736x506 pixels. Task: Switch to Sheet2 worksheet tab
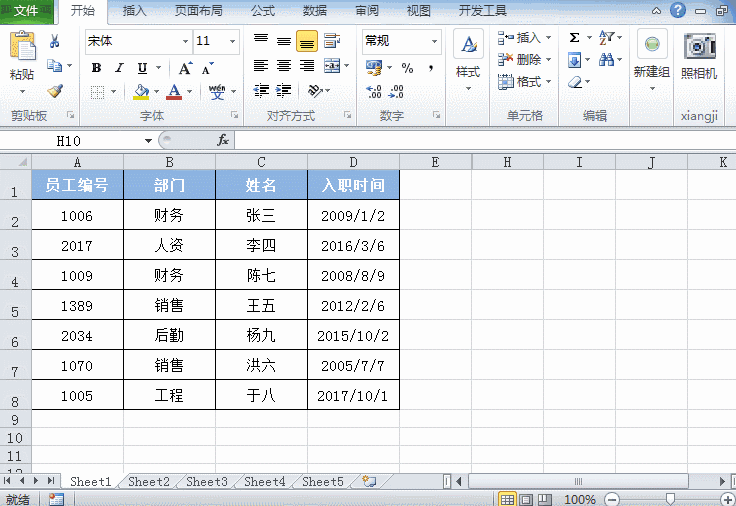[x=149, y=482]
